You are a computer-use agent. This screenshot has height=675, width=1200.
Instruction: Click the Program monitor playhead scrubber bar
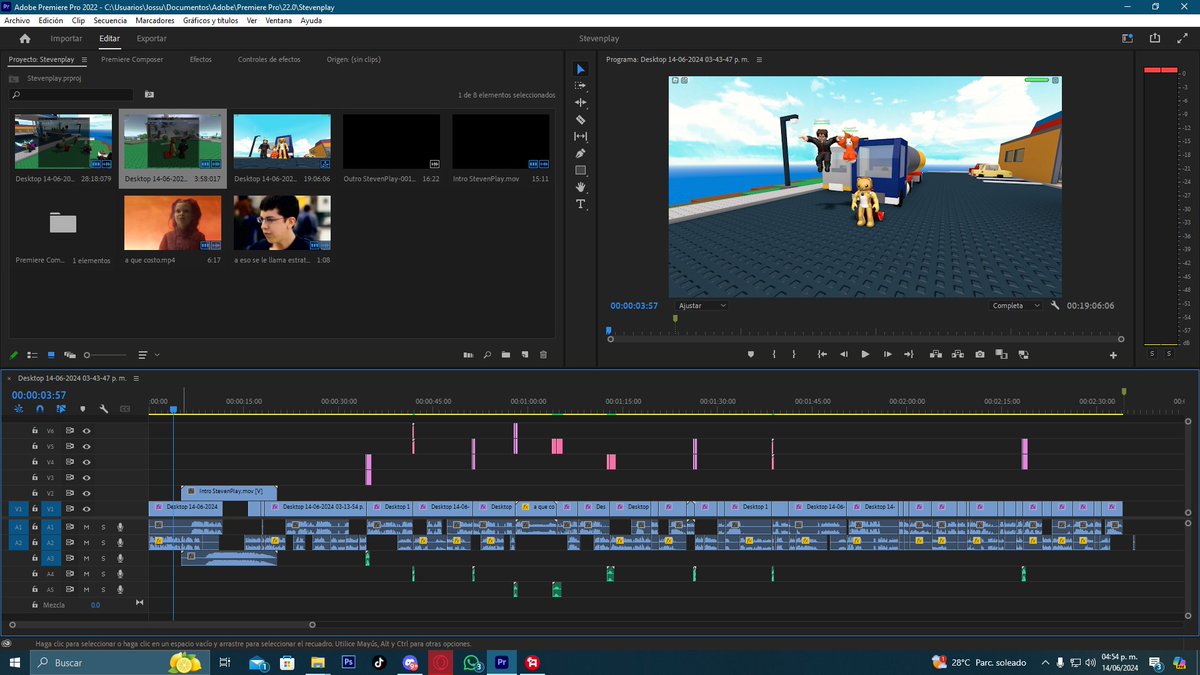click(863, 331)
